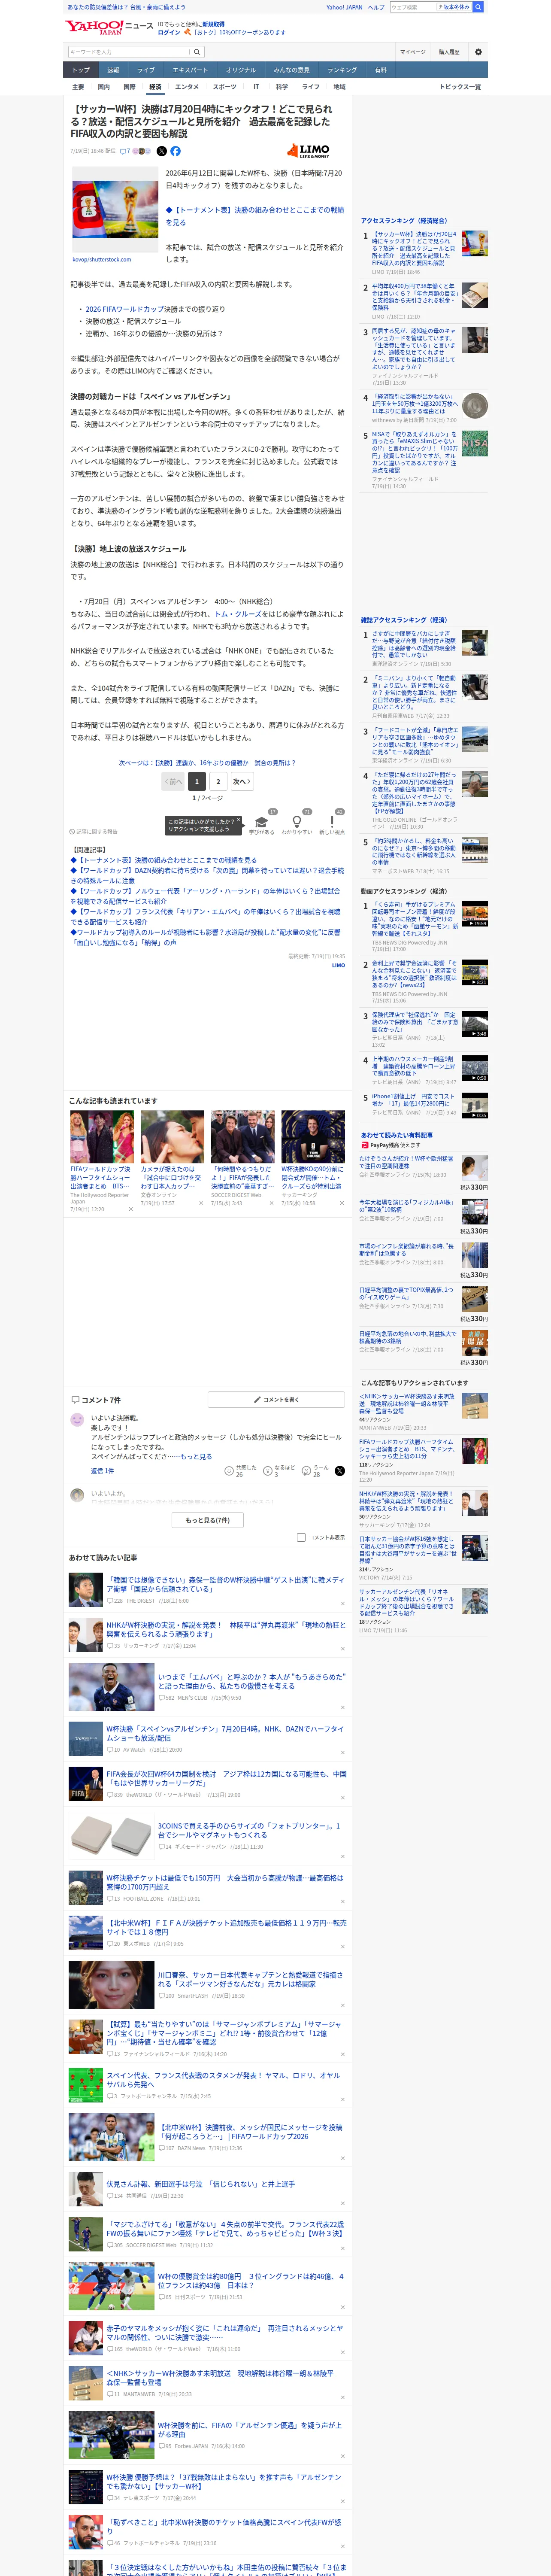The width and height of the screenshot is (551, 2576).
Task: Open the トーナメント表 related link in article
Action: click(254, 216)
